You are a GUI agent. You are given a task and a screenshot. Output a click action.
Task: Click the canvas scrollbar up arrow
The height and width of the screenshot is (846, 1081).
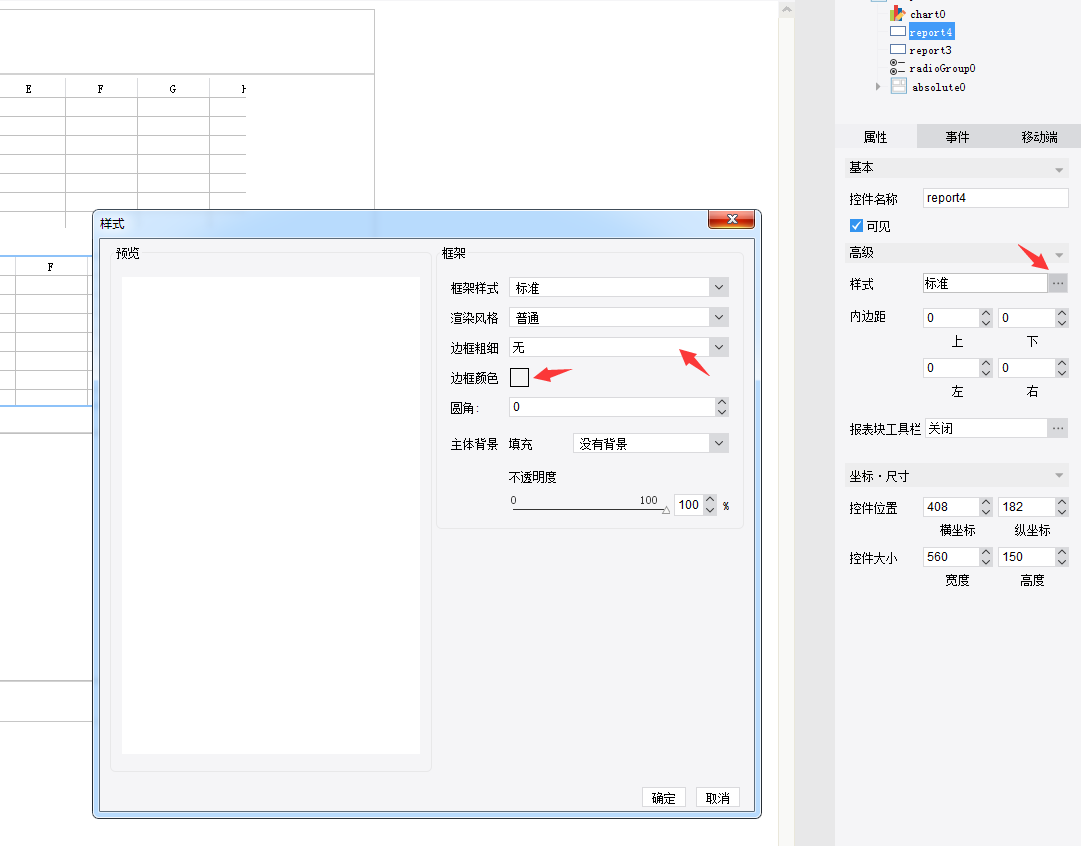tap(786, 10)
